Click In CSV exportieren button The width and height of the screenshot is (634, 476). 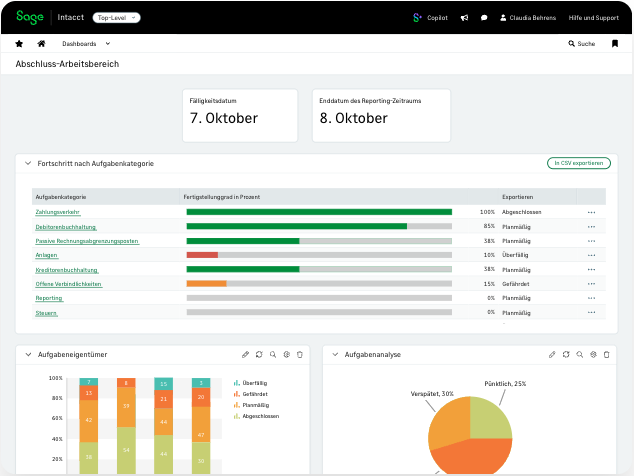[x=579, y=163]
